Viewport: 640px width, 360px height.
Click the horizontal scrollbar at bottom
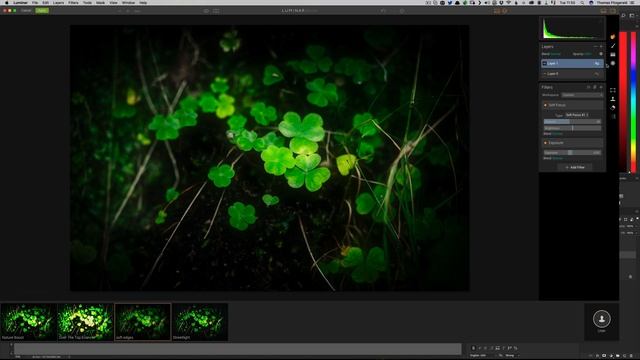pyautogui.click(x=238, y=349)
